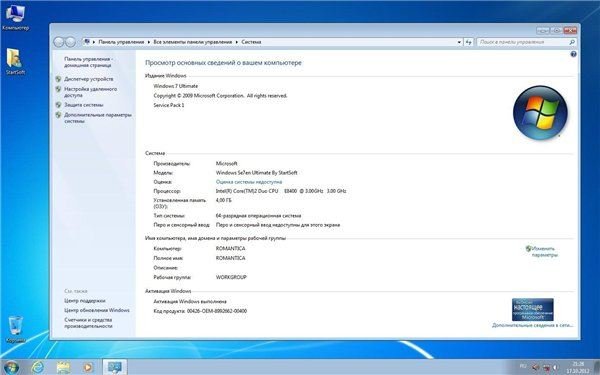Select the System window taskbar button

click(x=114, y=367)
